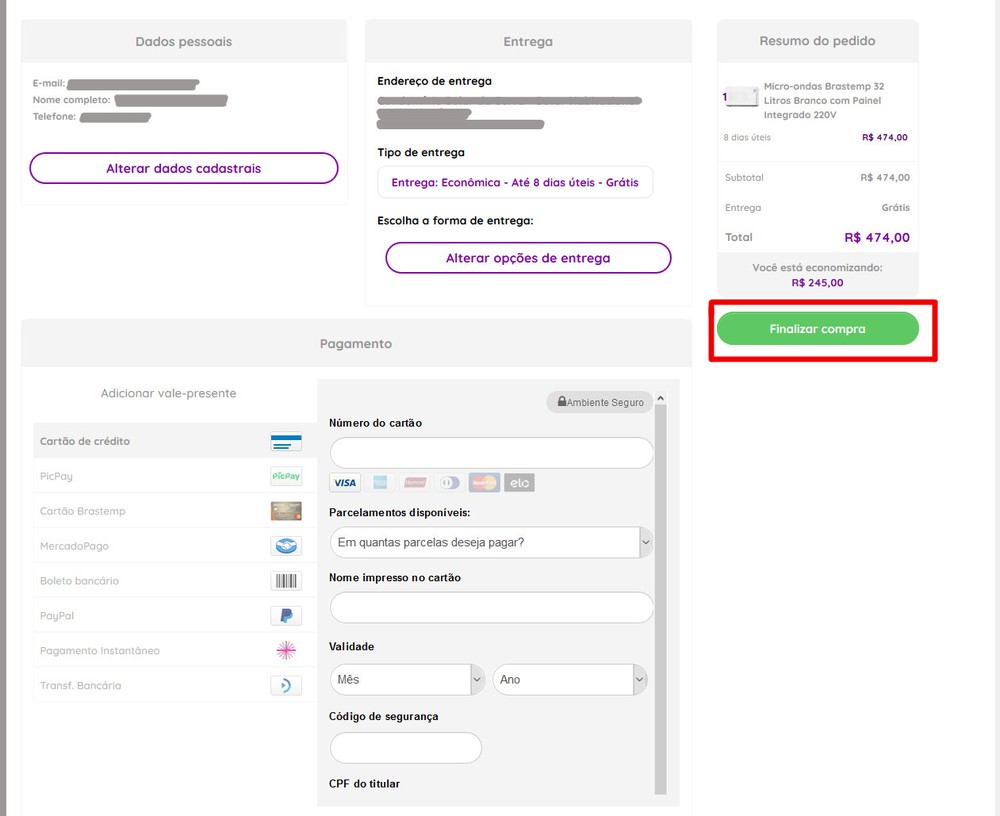Open the installments (parcelas) dropdown
1000x816 pixels.
coord(492,542)
